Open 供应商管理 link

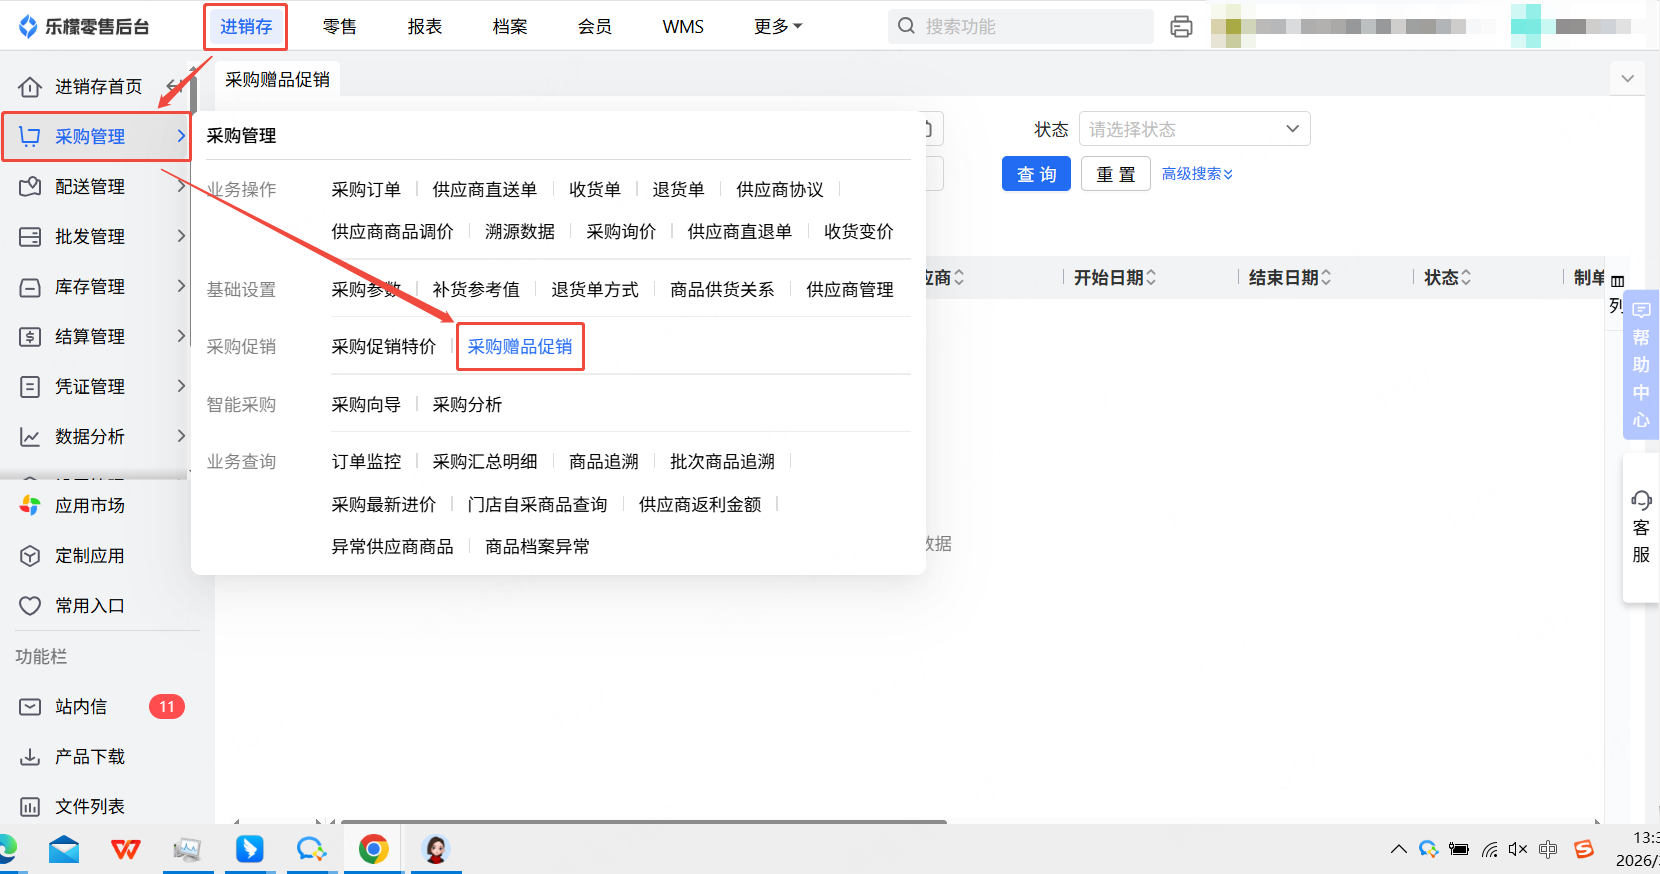(850, 289)
